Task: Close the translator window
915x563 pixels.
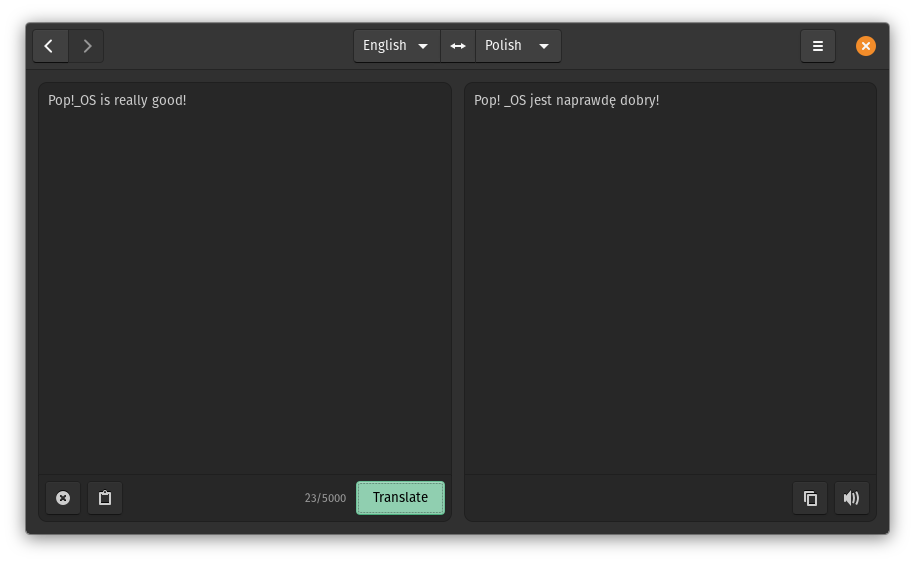Action: click(865, 46)
